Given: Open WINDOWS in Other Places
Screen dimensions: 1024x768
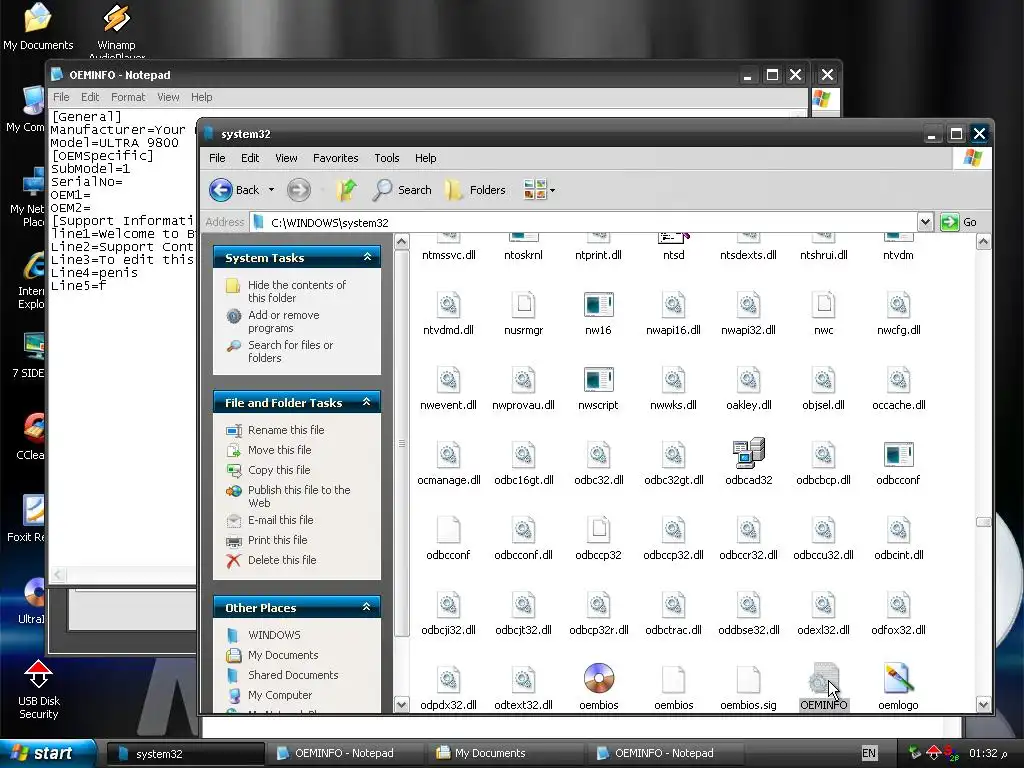Looking at the screenshot, I should pyautogui.click(x=274, y=635).
